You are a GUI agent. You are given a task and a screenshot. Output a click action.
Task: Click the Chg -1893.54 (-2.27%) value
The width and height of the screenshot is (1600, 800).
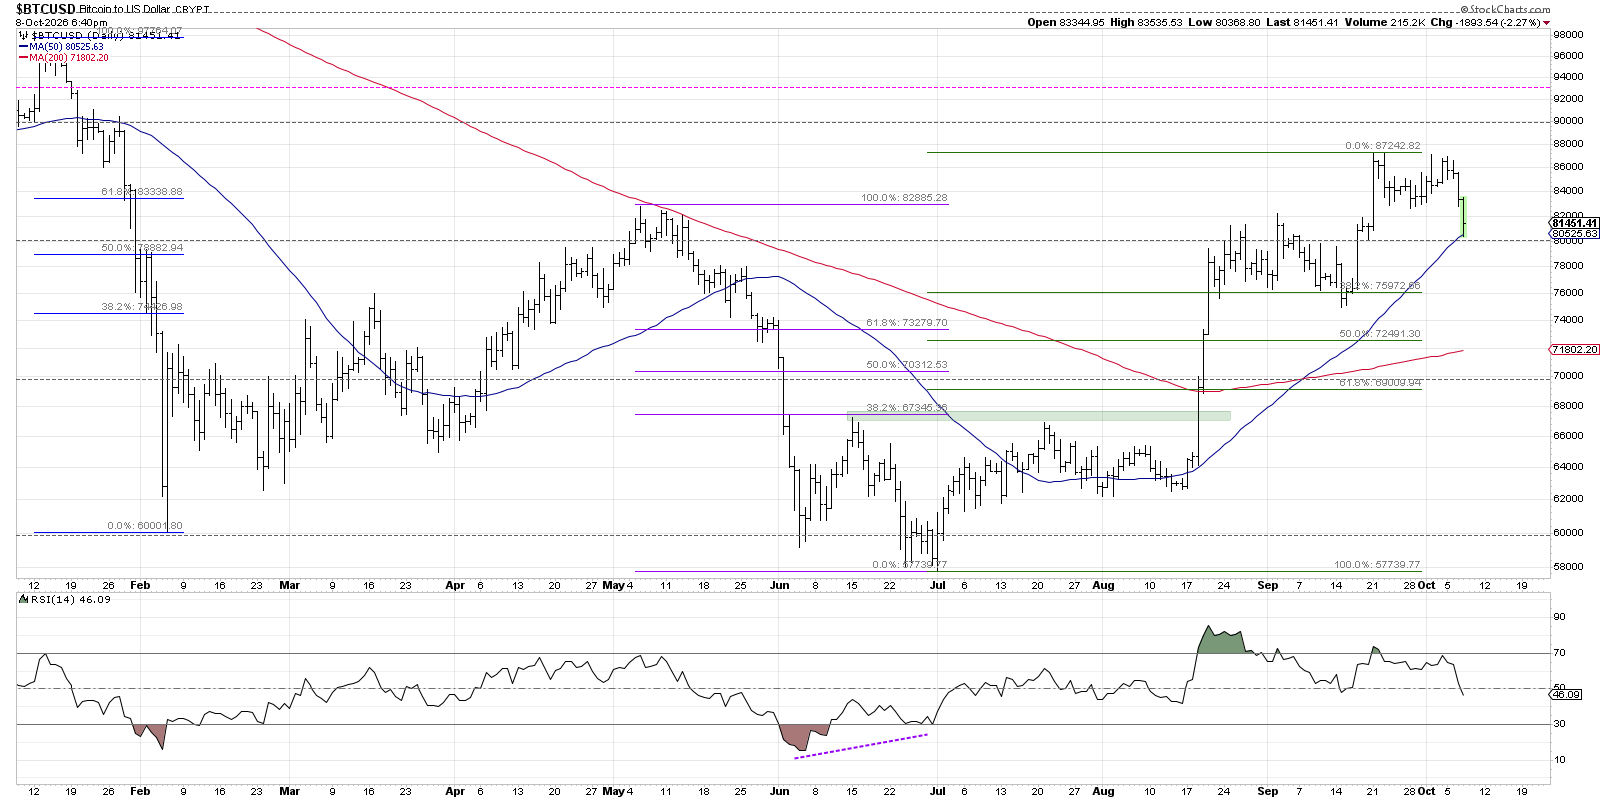pos(1484,22)
